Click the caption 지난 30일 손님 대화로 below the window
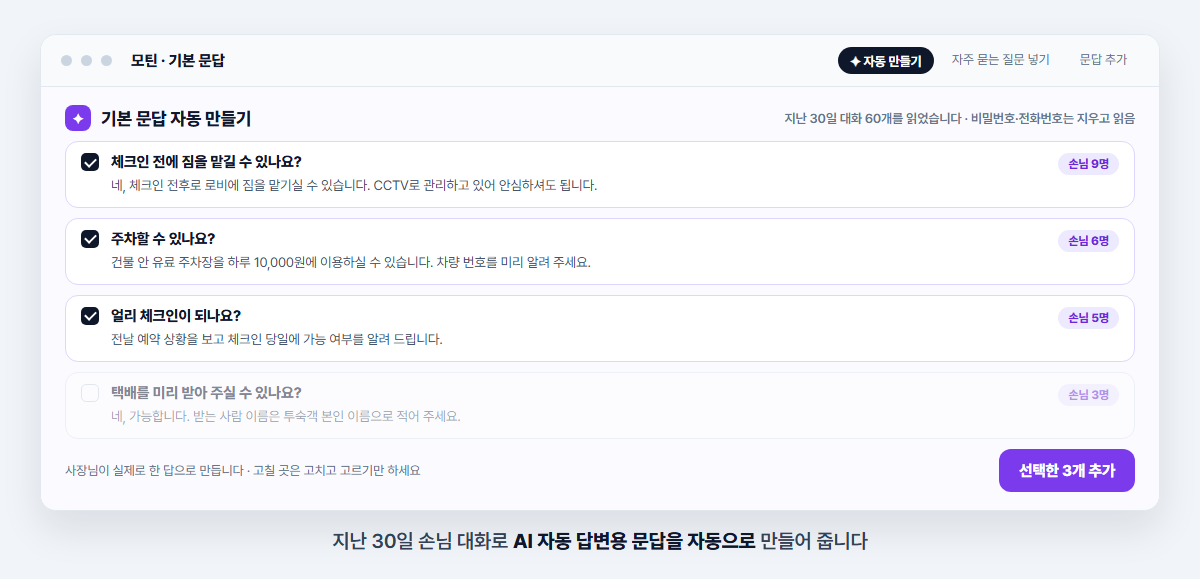This screenshot has height=579, width=1200. (x=420, y=542)
